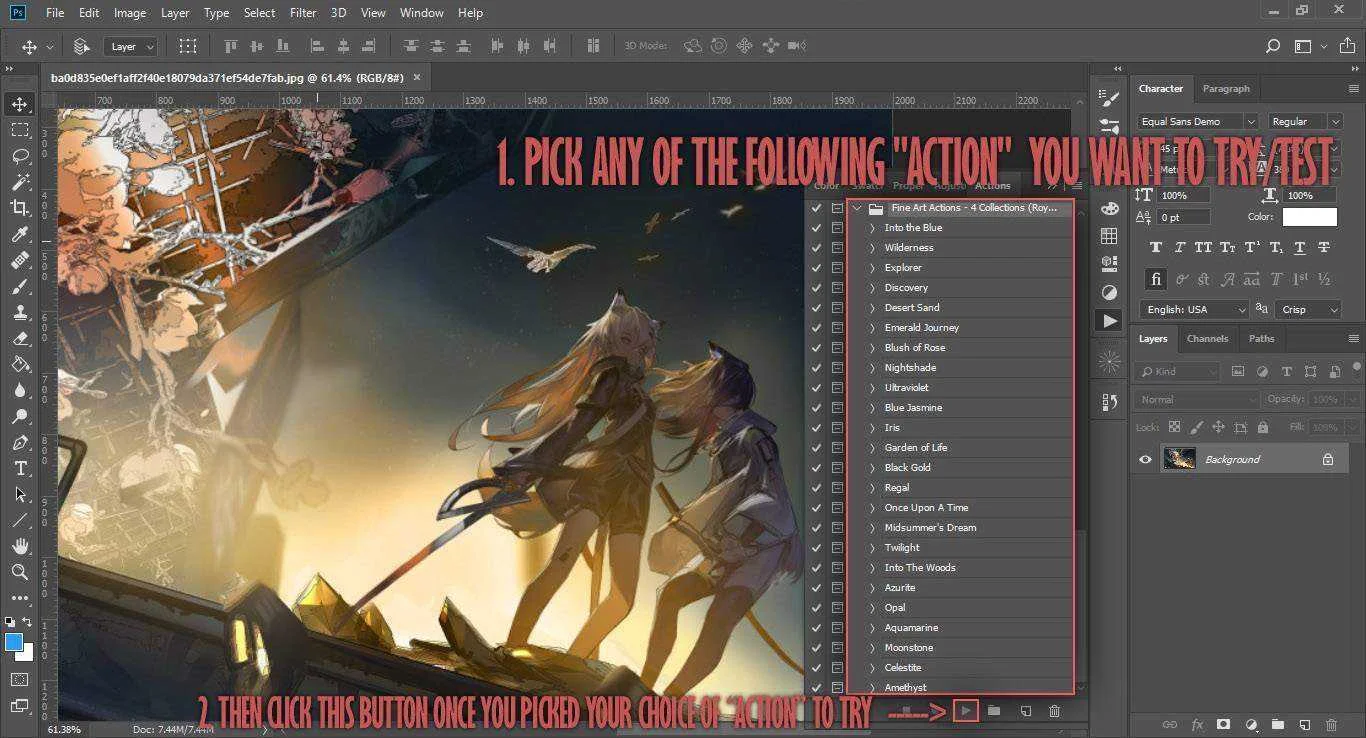1366x738 pixels.
Task: Hide the Background layer
Action: pos(1146,459)
